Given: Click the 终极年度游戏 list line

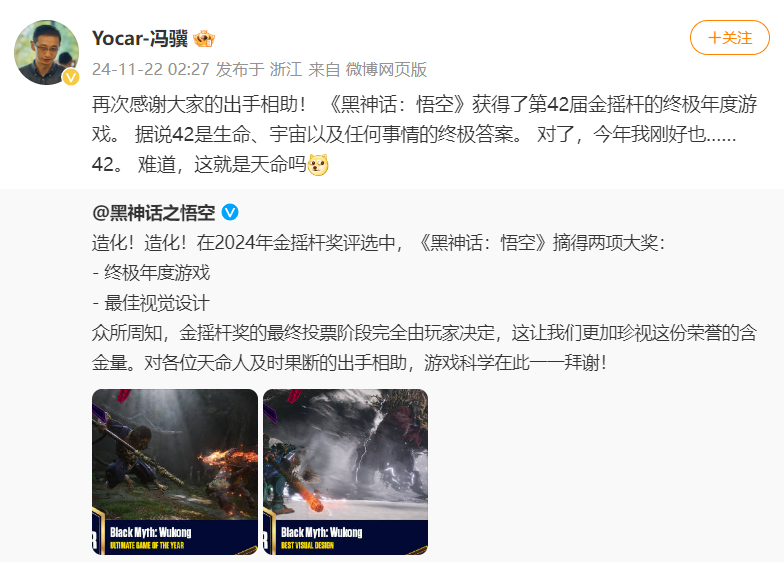Looking at the screenshot, I should tap(151, 273).
